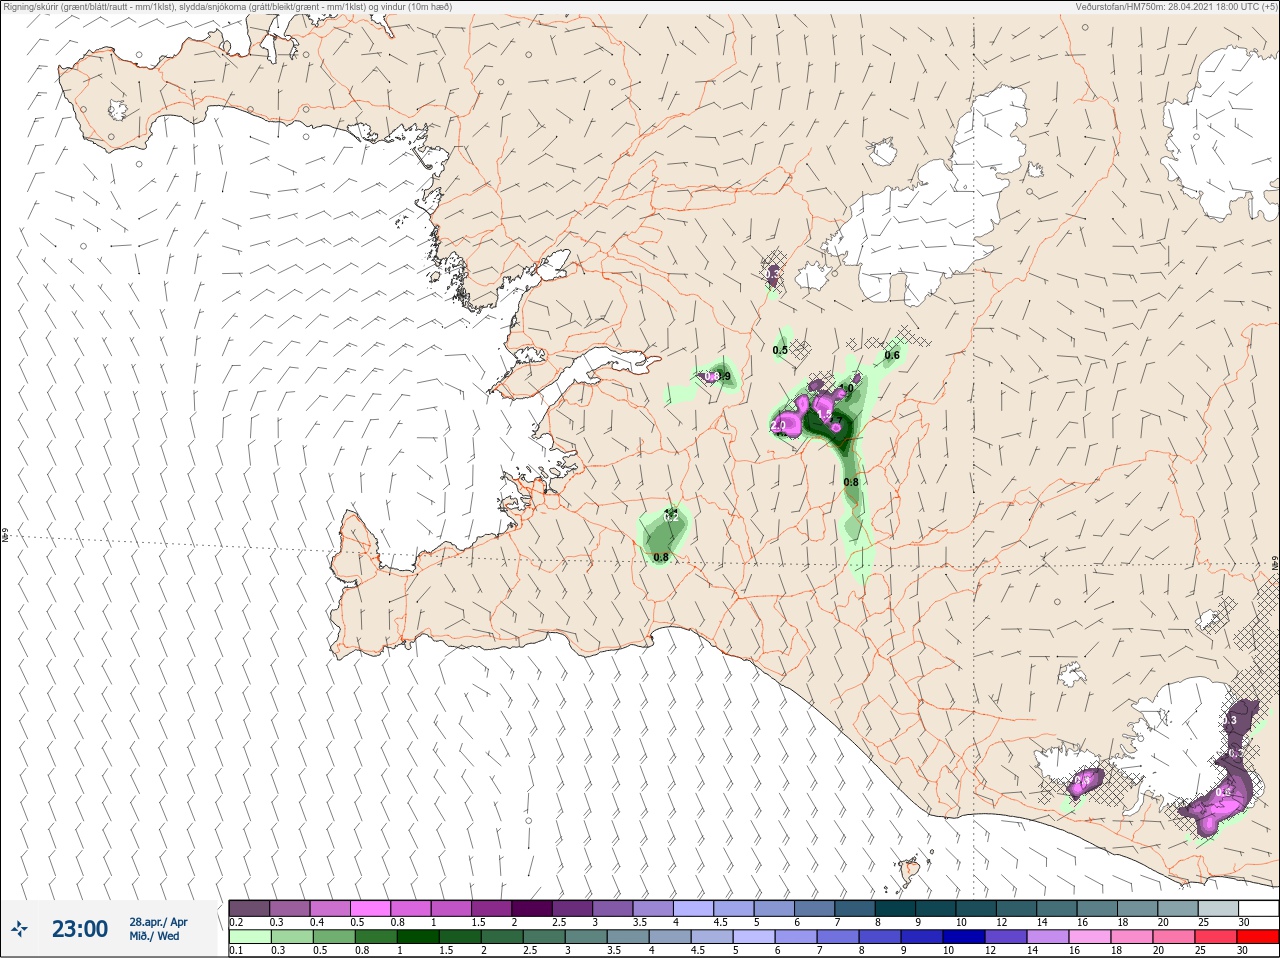Image resolution: width=1280 pixels, height=958 pixels.
Task: Click the small island off the south coast
Action: pos(909,871)
